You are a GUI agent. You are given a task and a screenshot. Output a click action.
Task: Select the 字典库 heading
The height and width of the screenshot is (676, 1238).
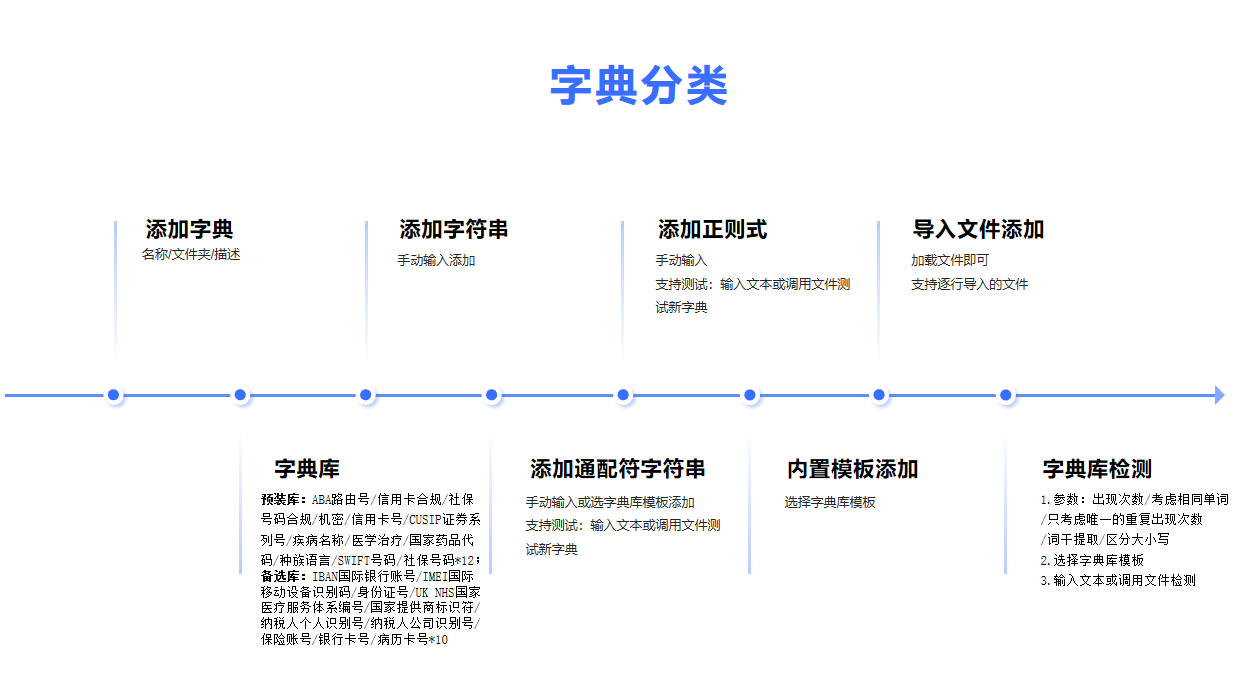point(307,468)
